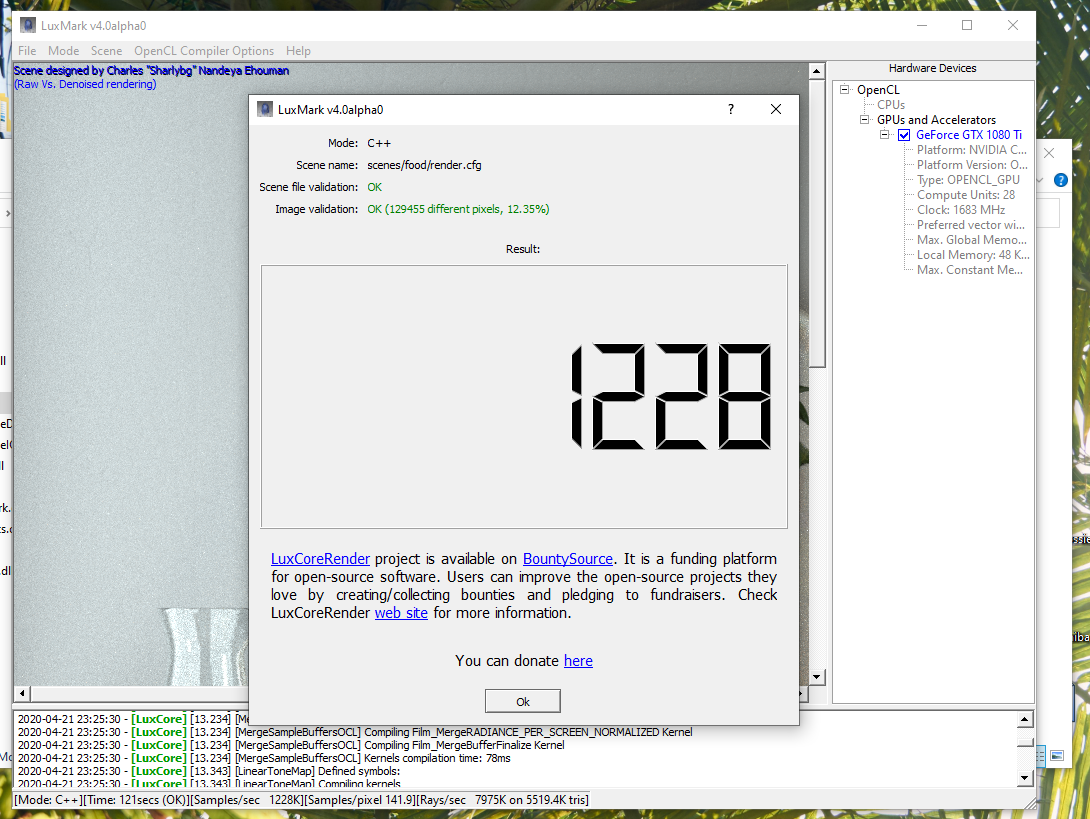Toggle the GeForce GTX 1080 Ti checkbox

pos(904,135)
